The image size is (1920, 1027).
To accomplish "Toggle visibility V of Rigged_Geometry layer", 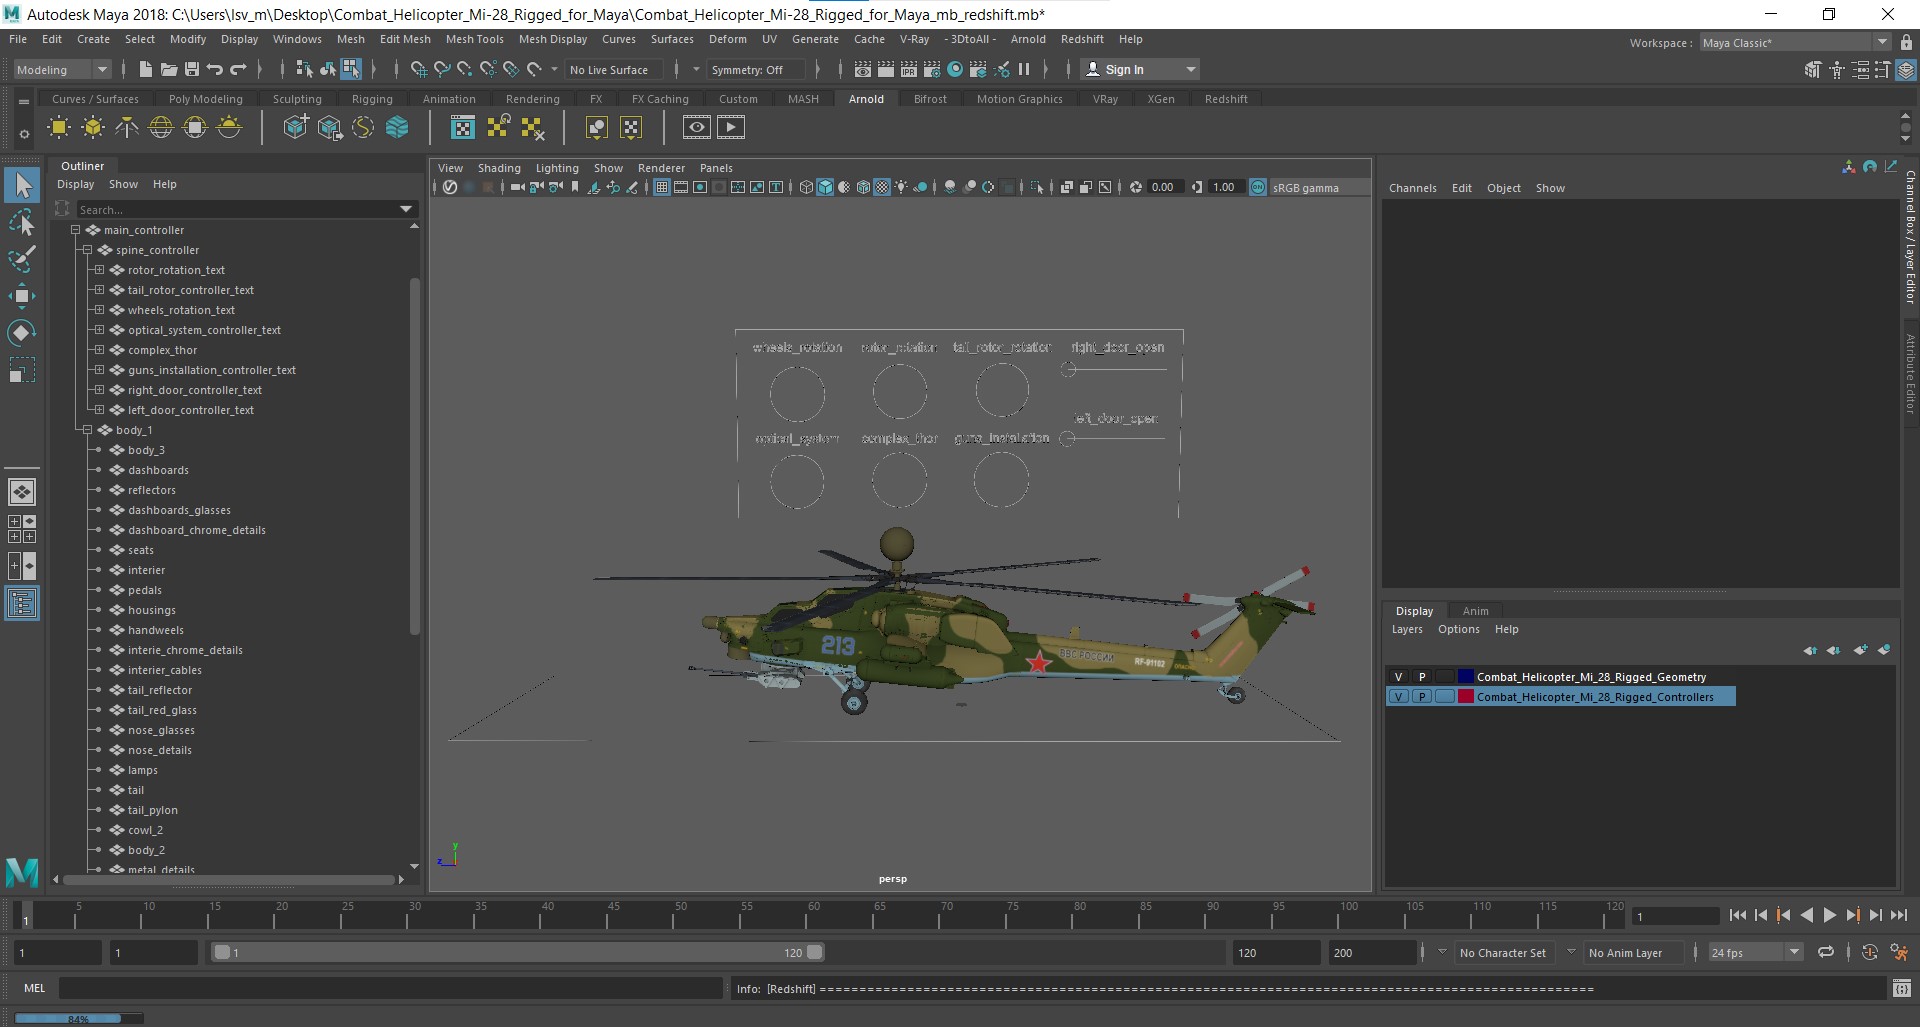I will point(1399,677).
